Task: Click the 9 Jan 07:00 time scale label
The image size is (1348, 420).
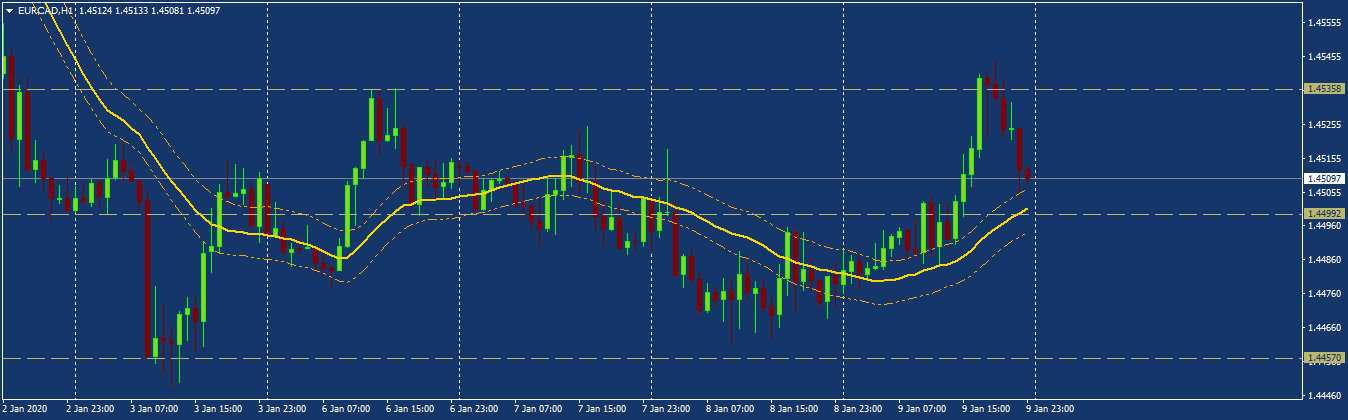Action: pyautogui.click(x=921, y=409)
